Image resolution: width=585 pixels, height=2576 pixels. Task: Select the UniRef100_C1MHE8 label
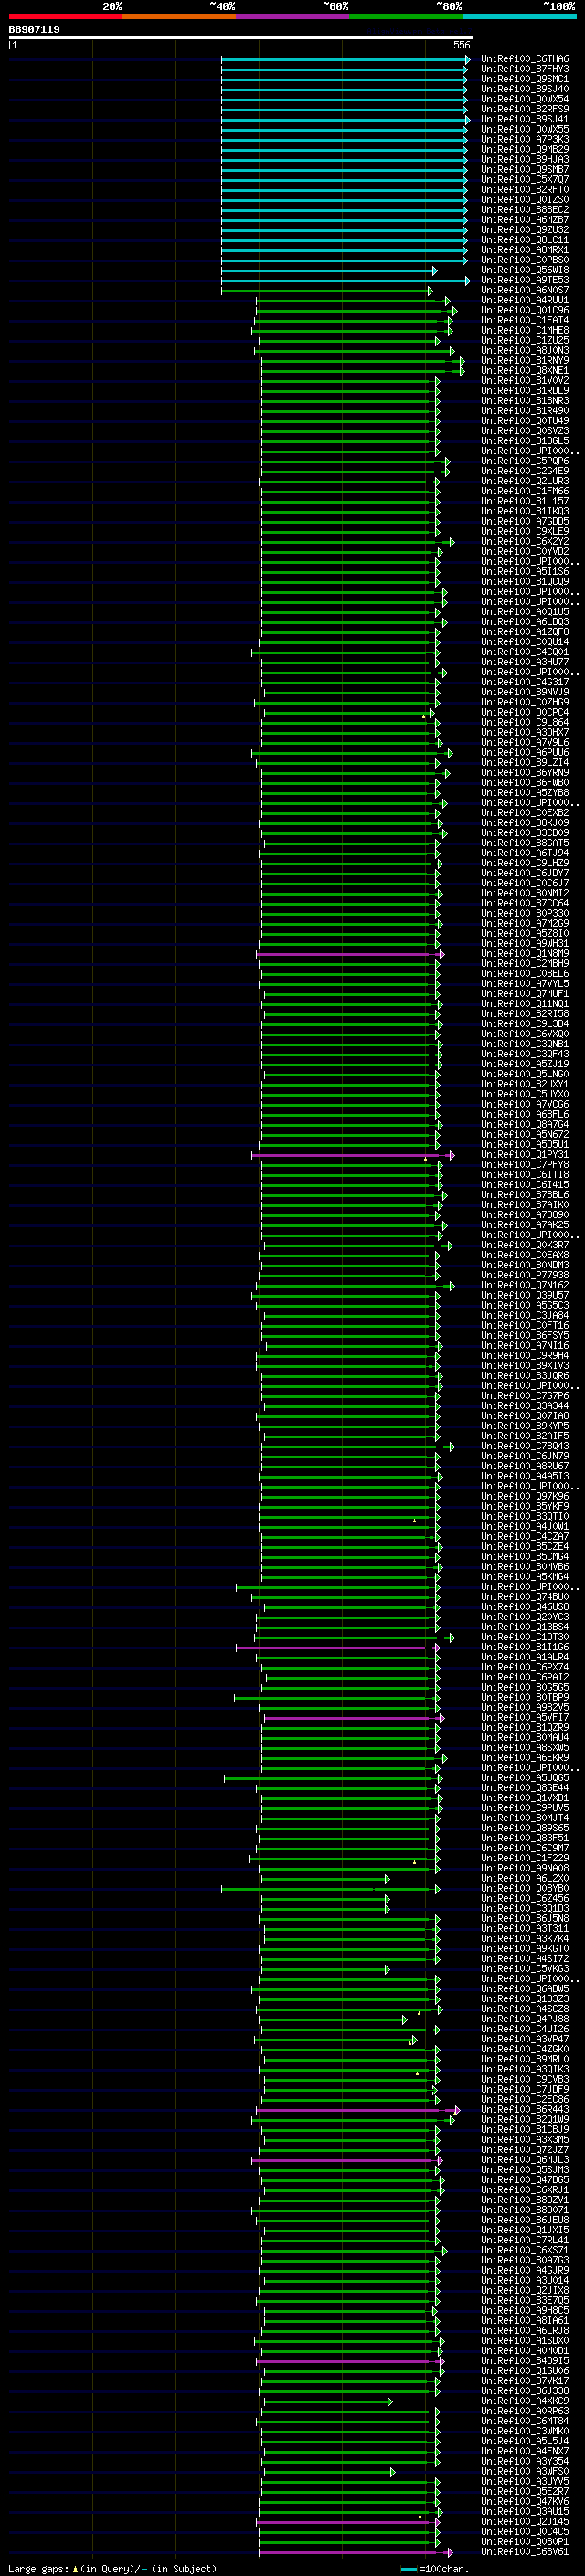525,331
